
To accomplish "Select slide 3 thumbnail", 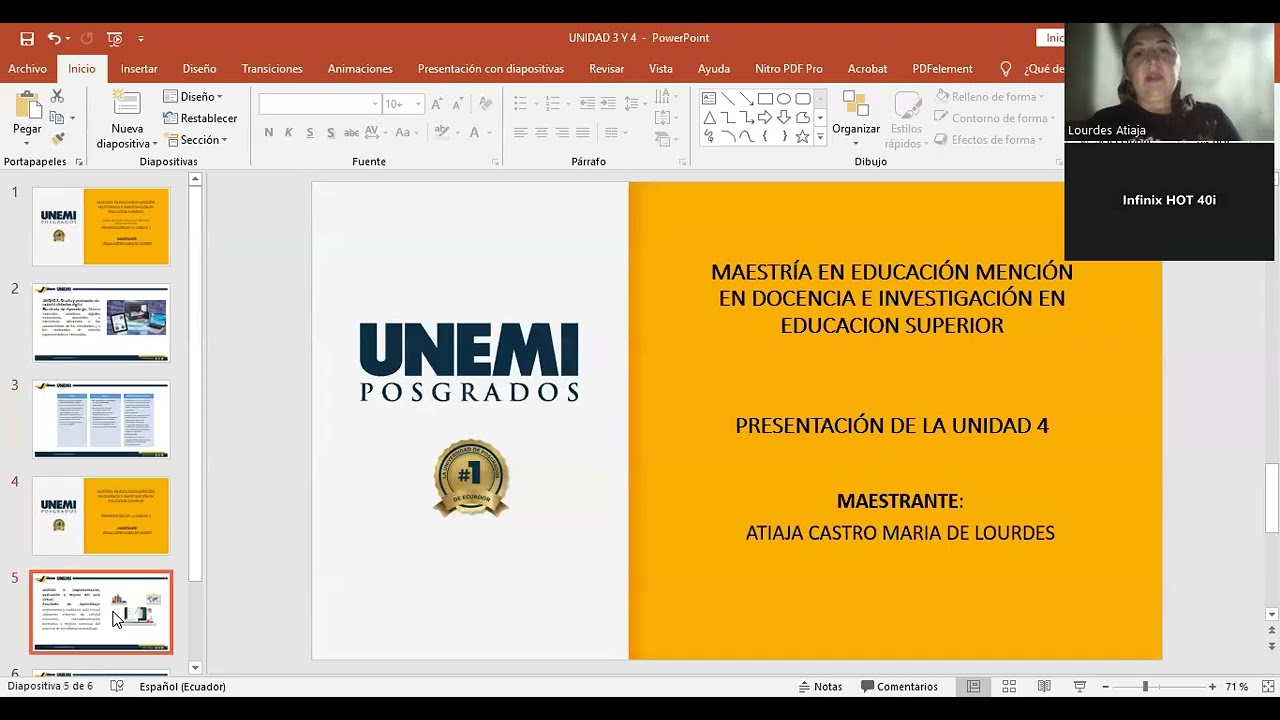I will 101,419.
